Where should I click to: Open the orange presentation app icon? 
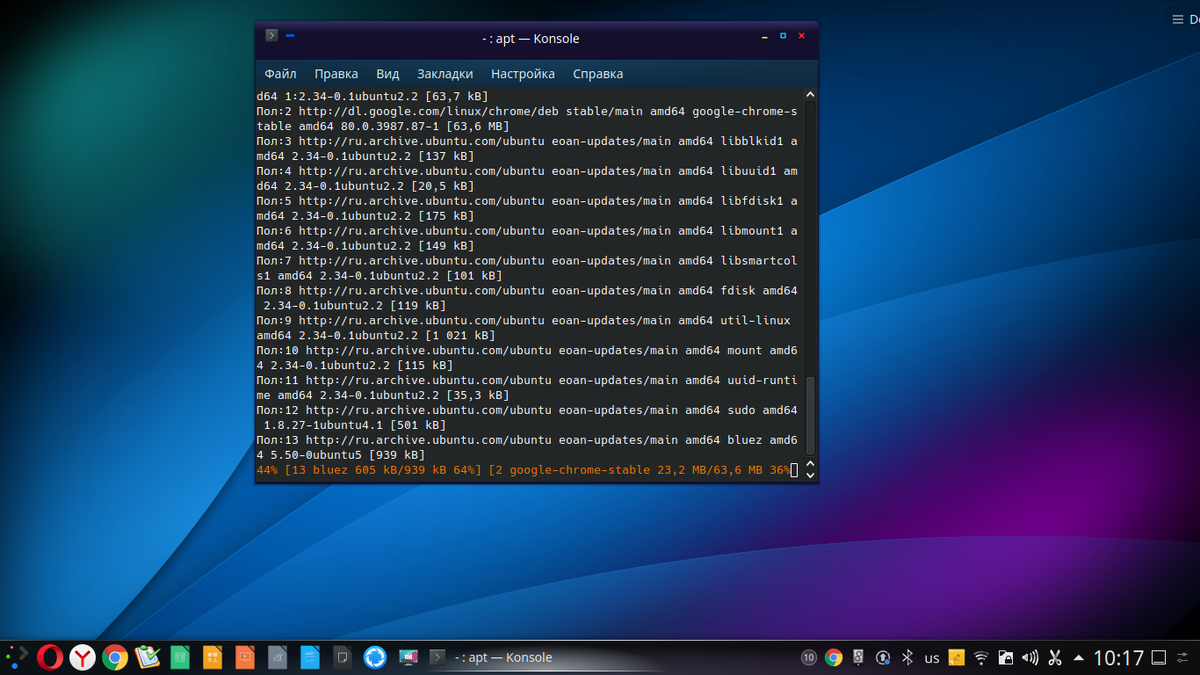click(244, 657)
